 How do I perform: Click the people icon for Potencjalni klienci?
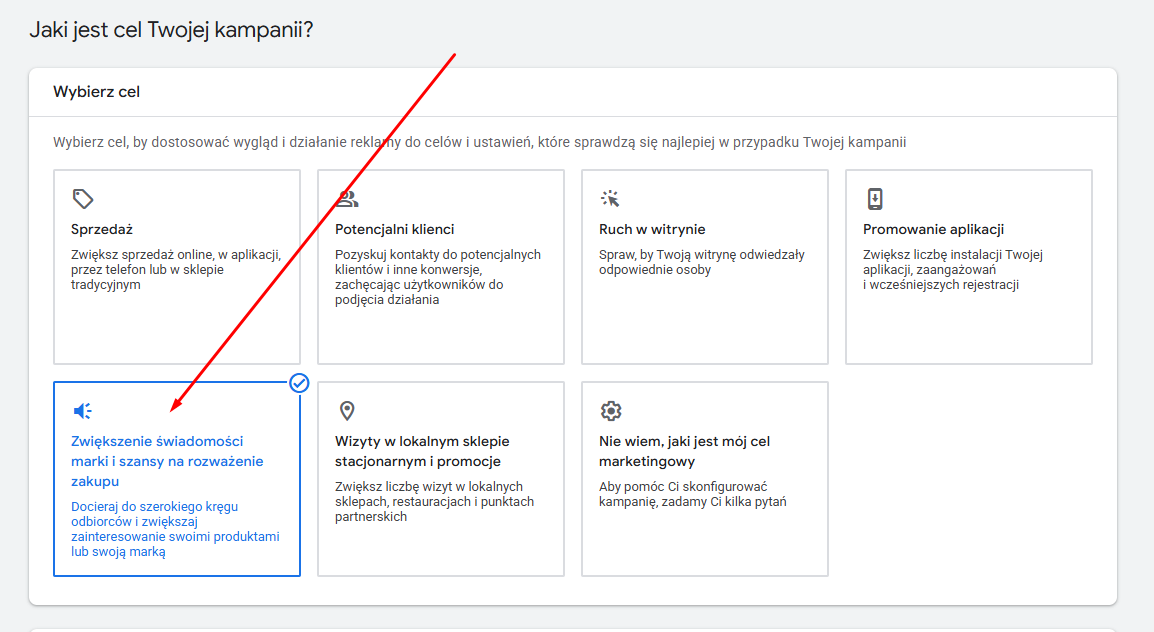[x=347, y=198]
